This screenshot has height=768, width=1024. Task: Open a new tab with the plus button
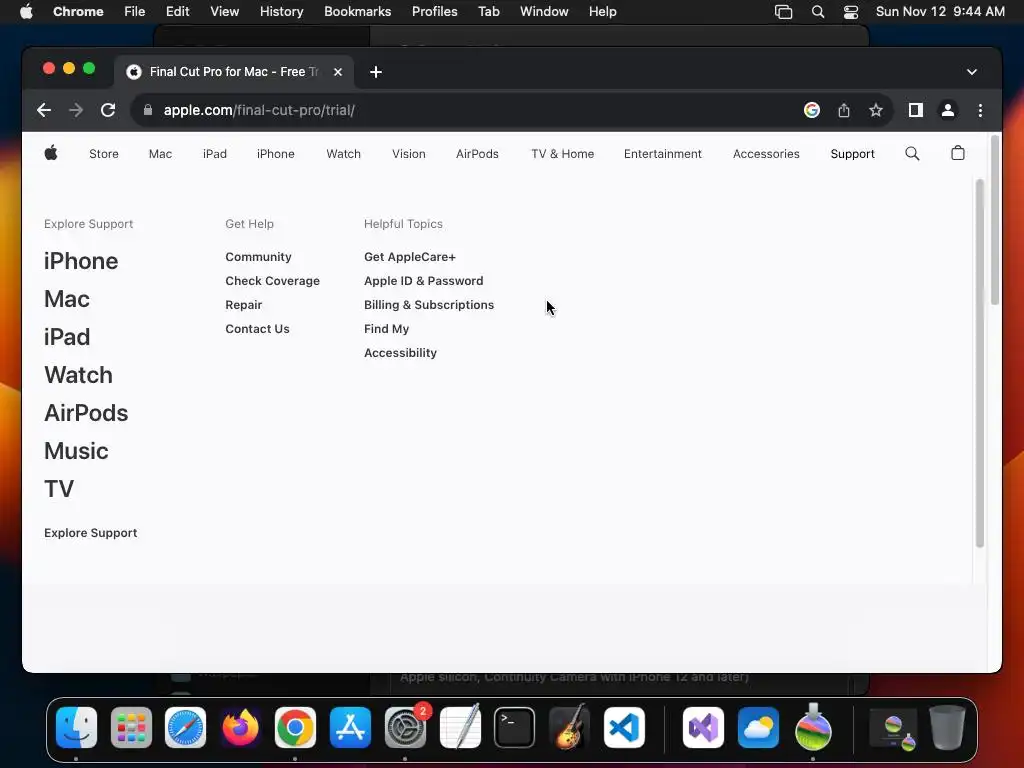[x=376, y=72]
